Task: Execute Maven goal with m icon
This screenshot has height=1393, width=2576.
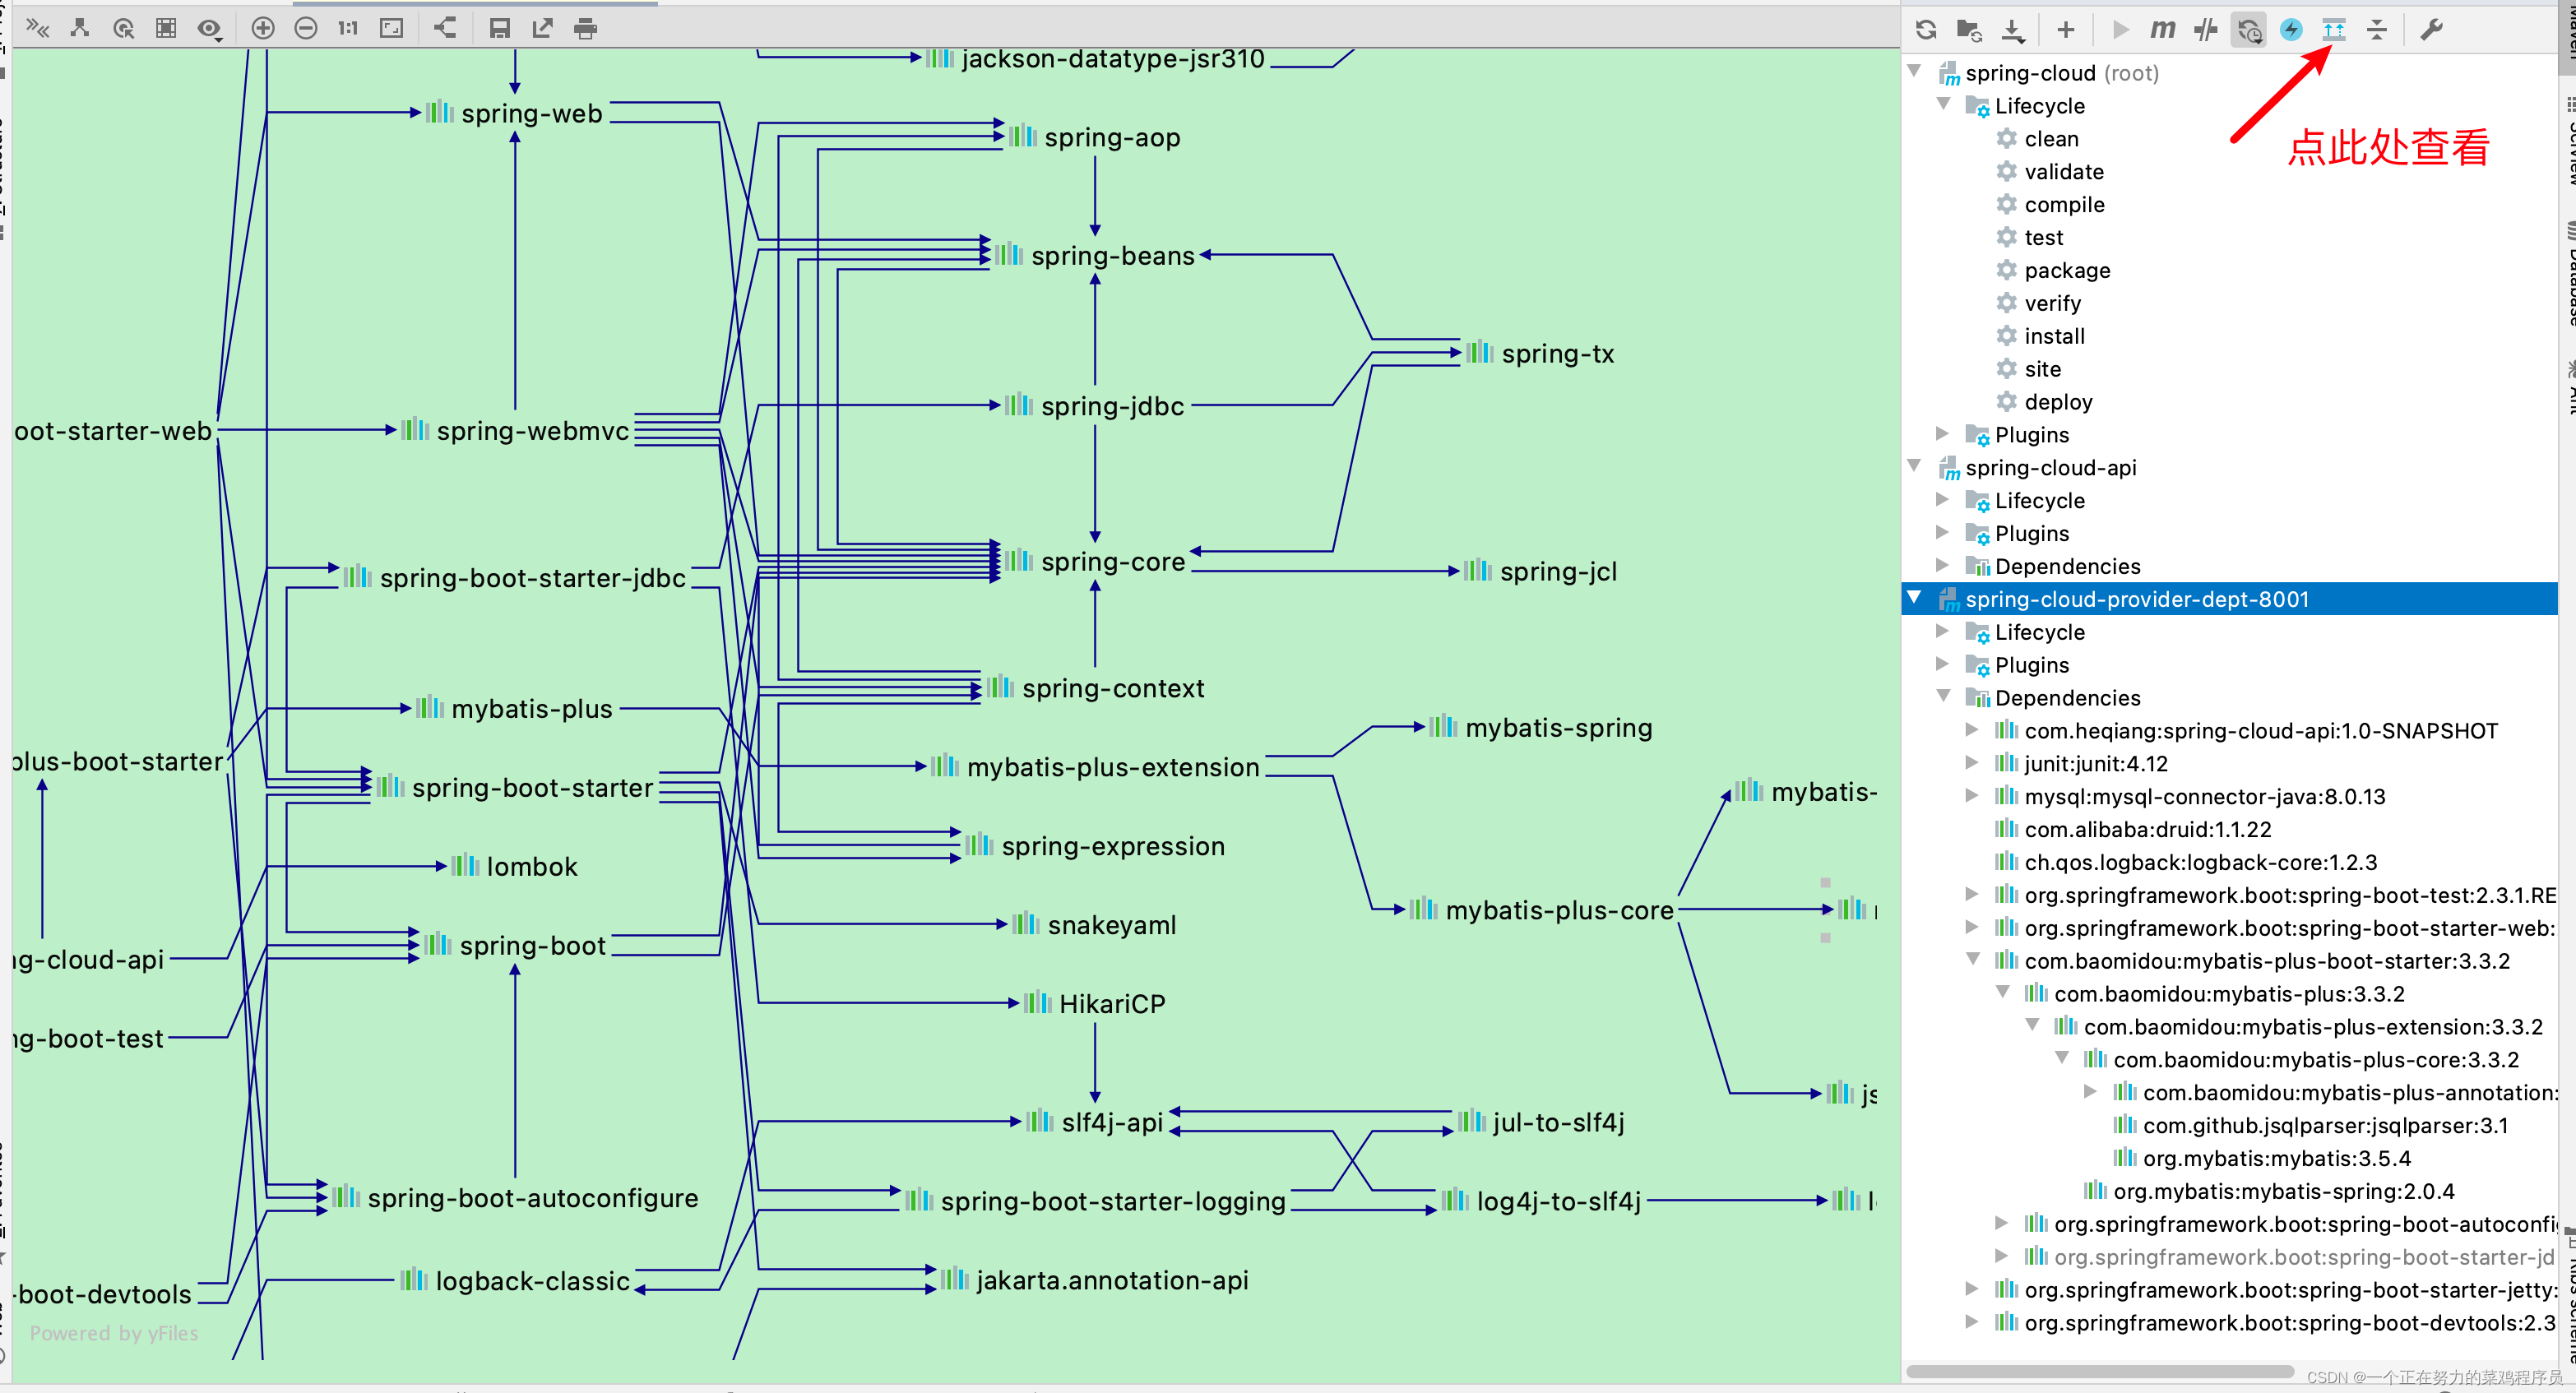Action: pos(2162,30)
